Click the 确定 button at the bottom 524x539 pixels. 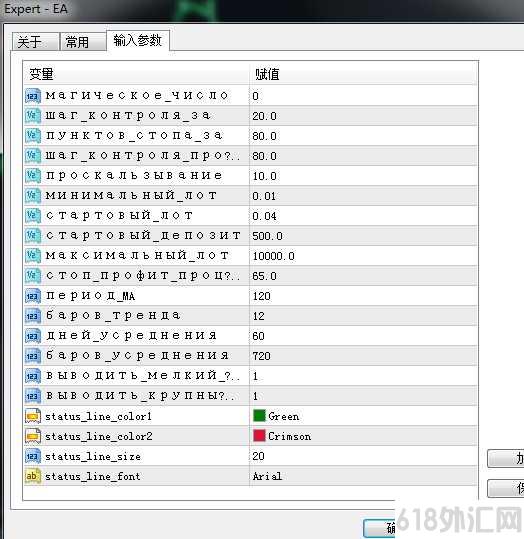(x=380, y=528)
